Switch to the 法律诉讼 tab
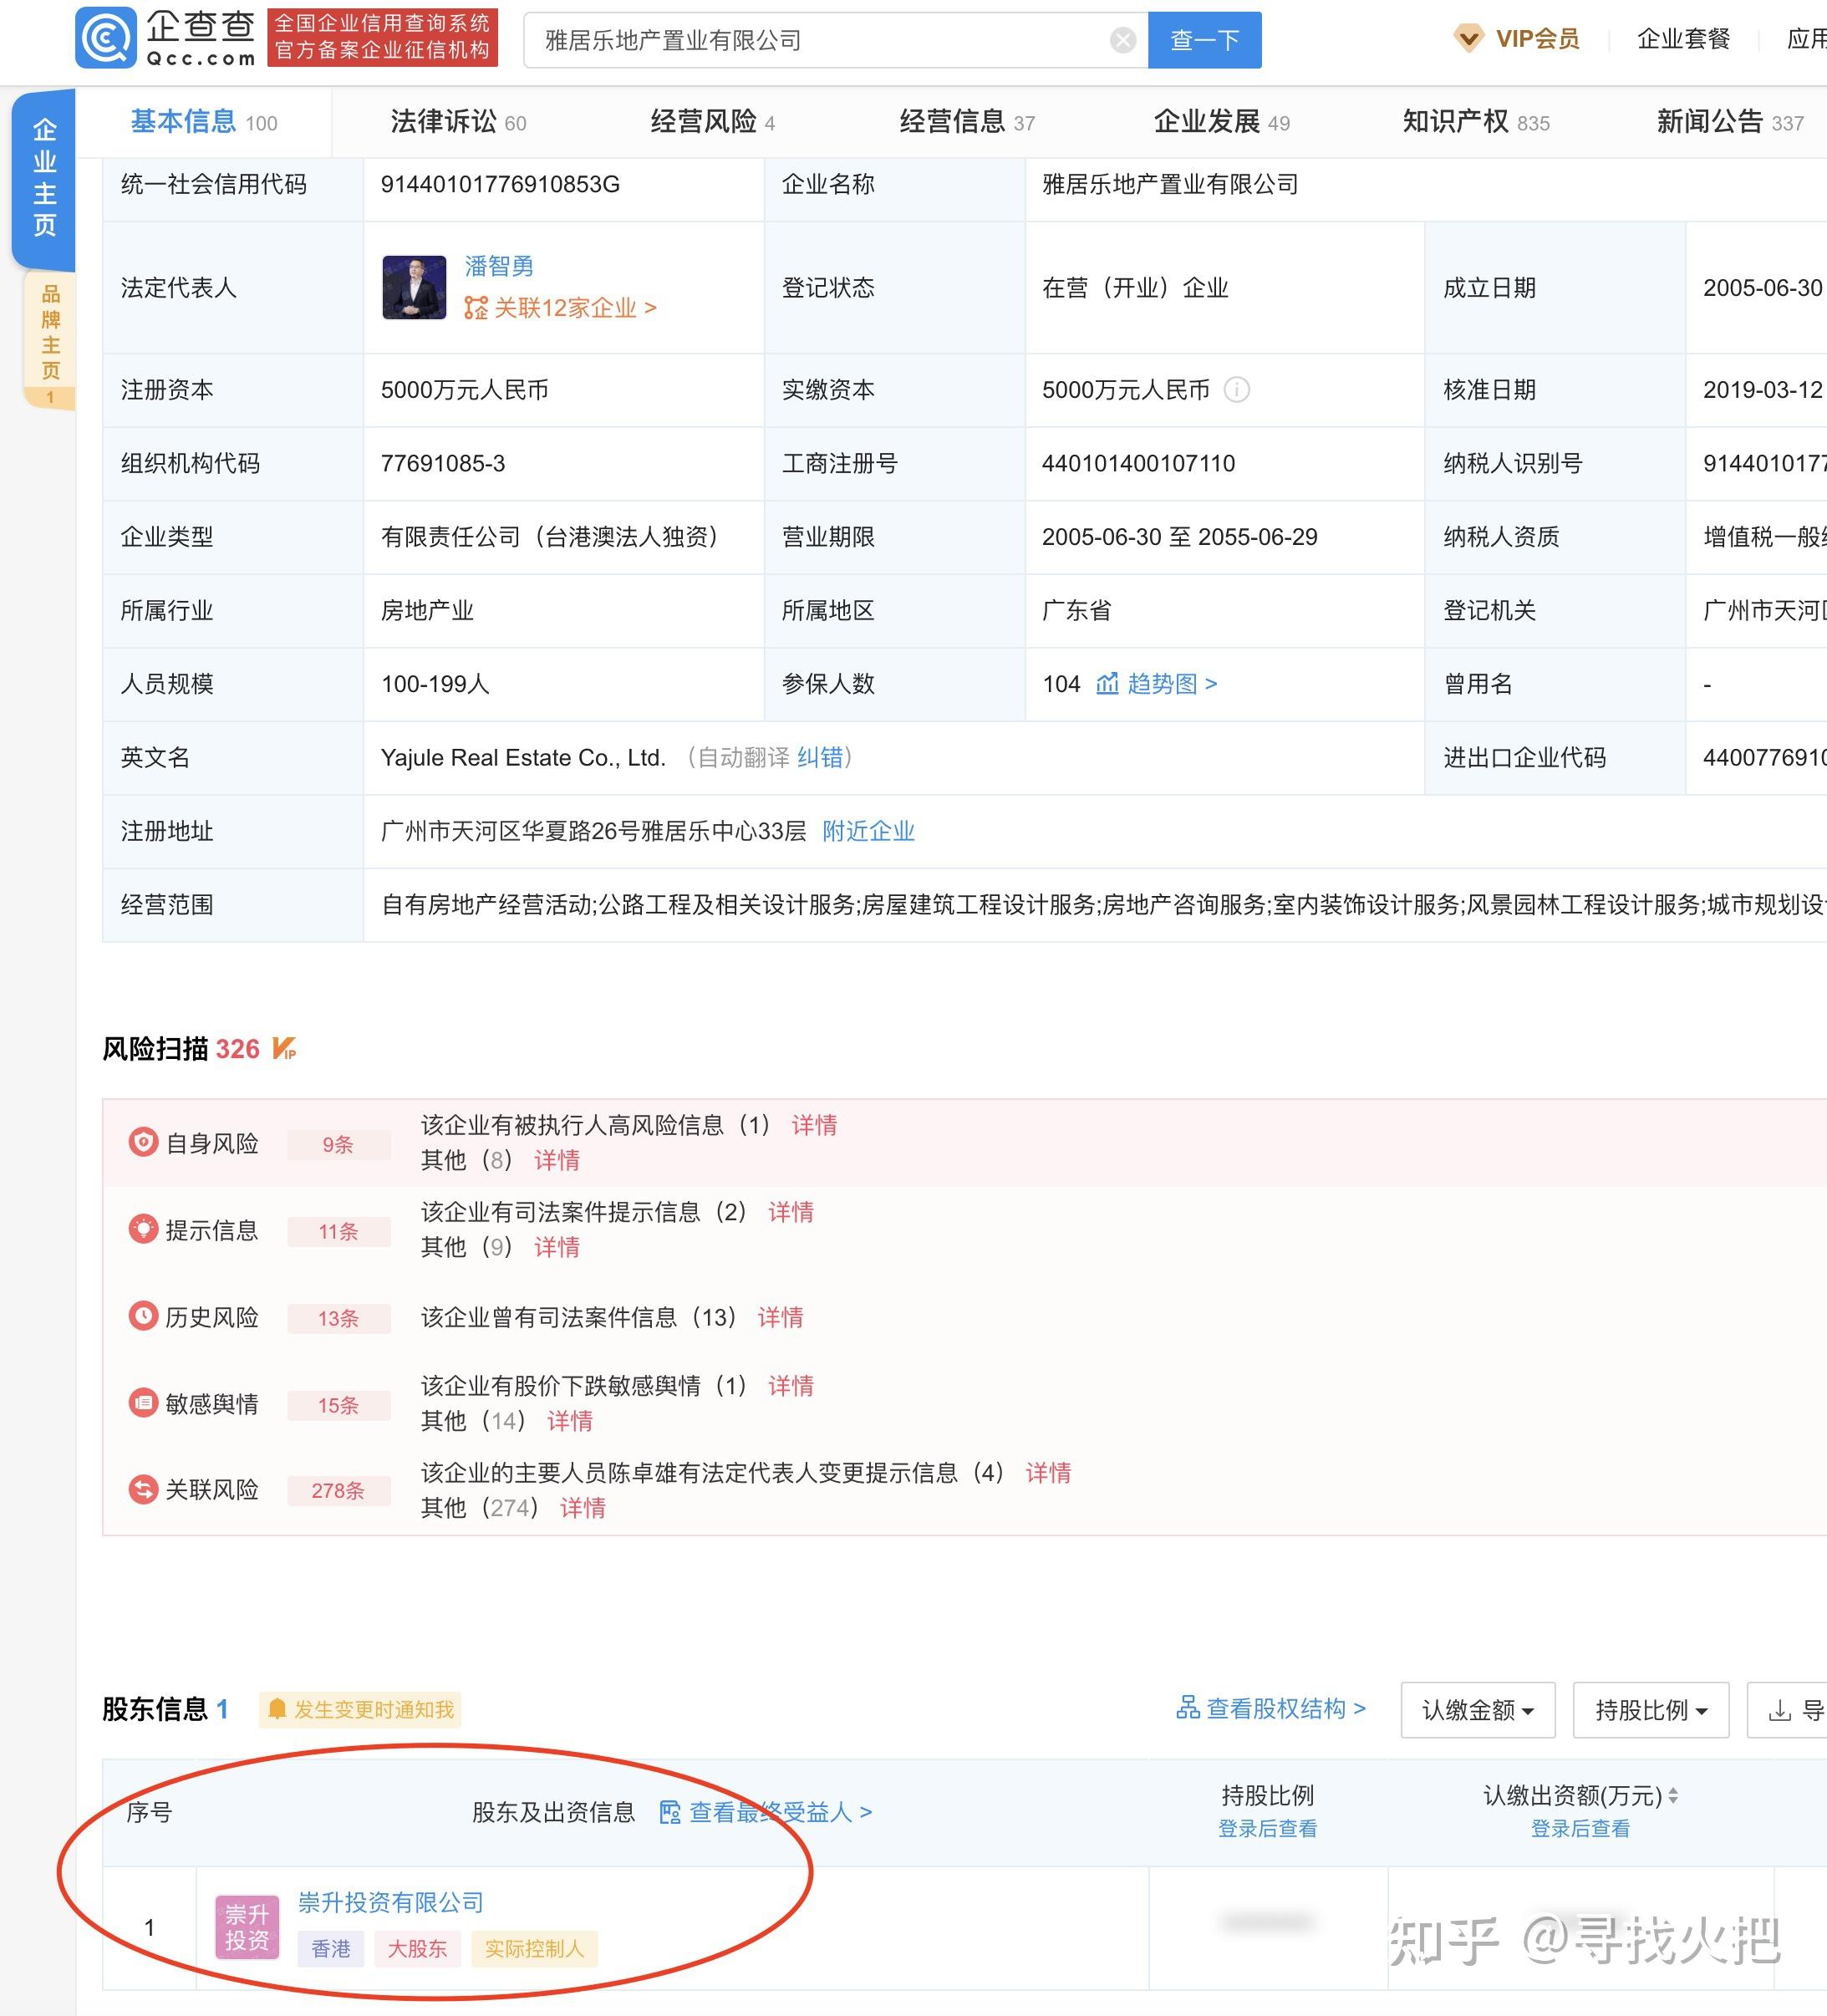The width and height of the screenshot is (1827, 2016). (458, 122)
